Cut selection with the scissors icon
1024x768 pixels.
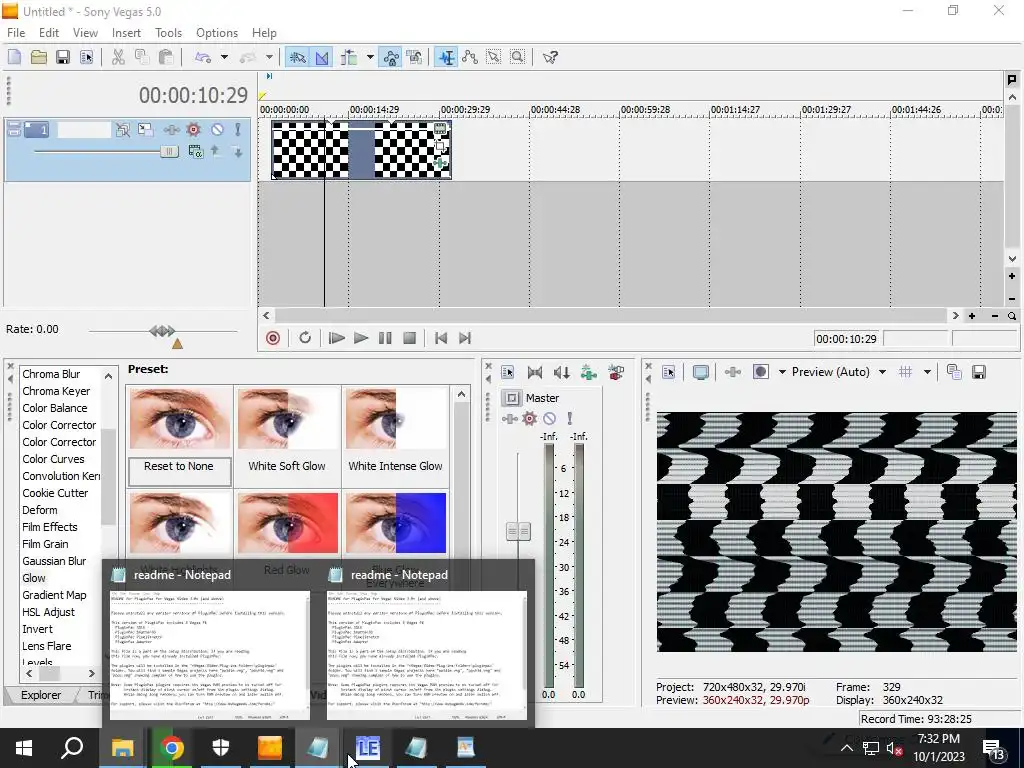(x=118, y=57)
